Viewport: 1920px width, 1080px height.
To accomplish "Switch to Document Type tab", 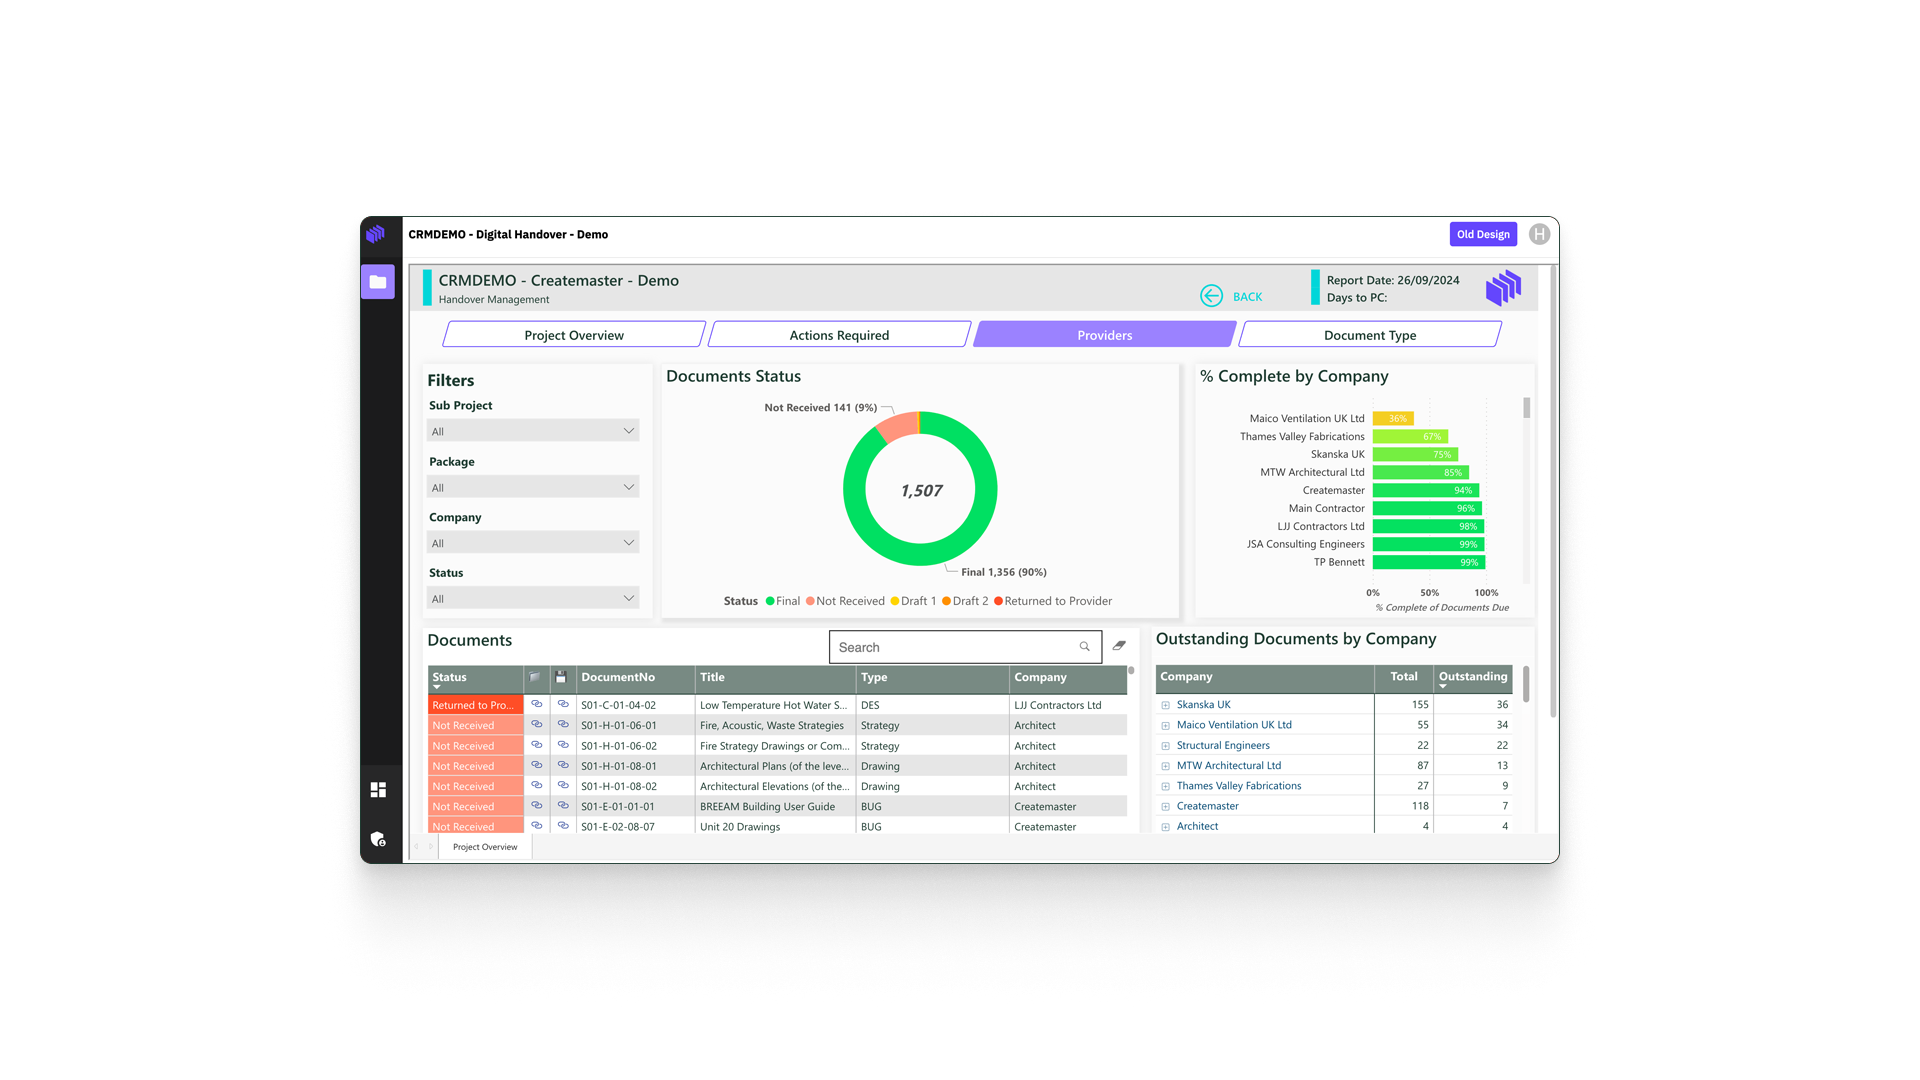I will point(1369,334).
